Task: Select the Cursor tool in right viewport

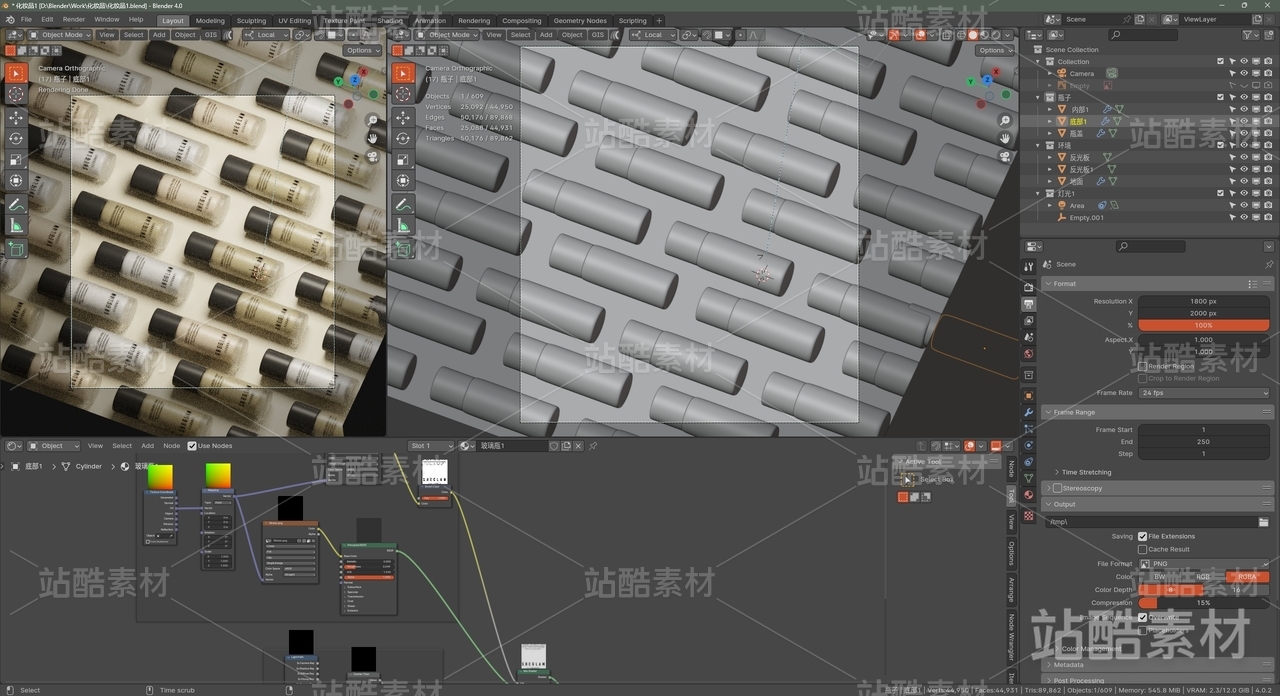Action: [x=402, y=94]
